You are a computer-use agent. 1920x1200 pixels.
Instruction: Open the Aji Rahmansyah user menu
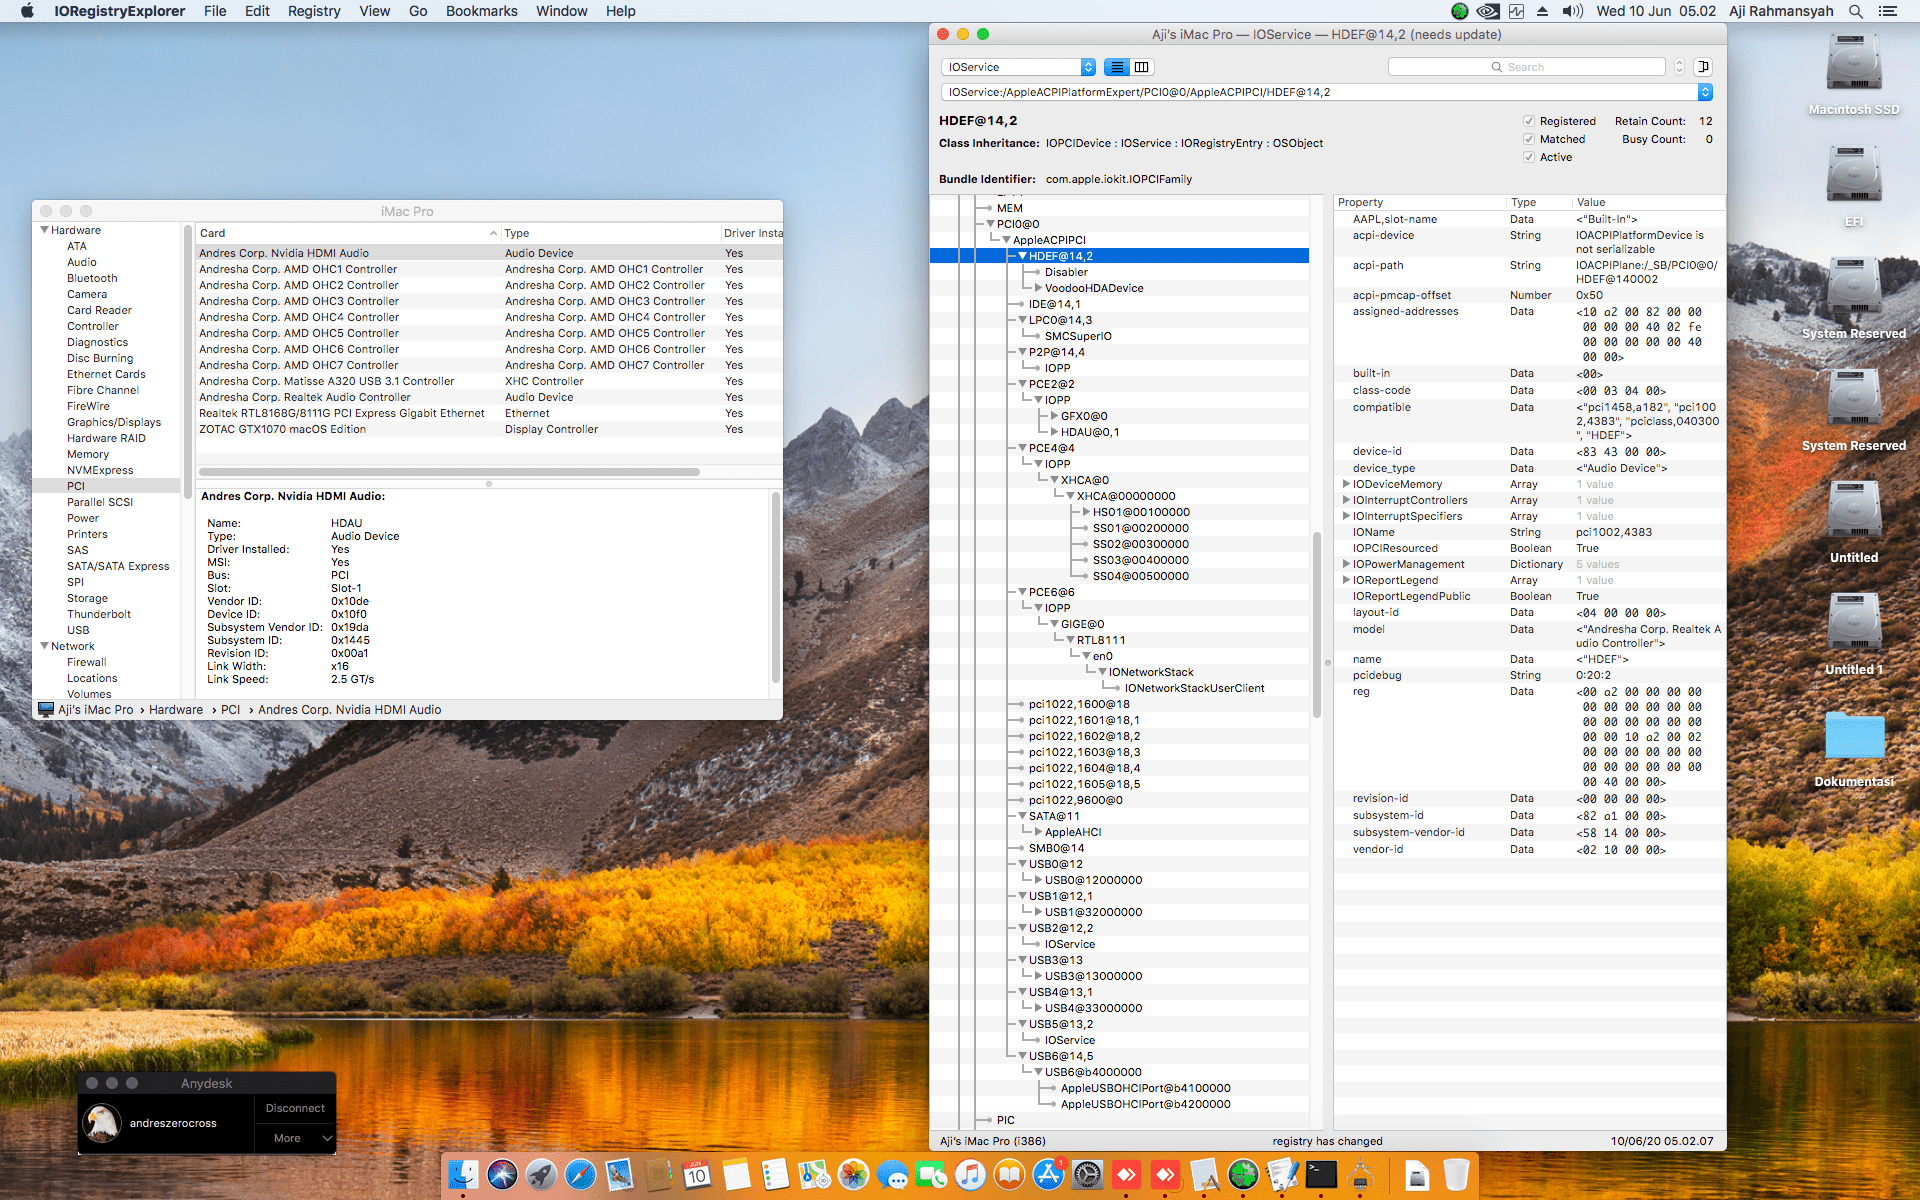pyautogui.click(x=1781, y=11)
